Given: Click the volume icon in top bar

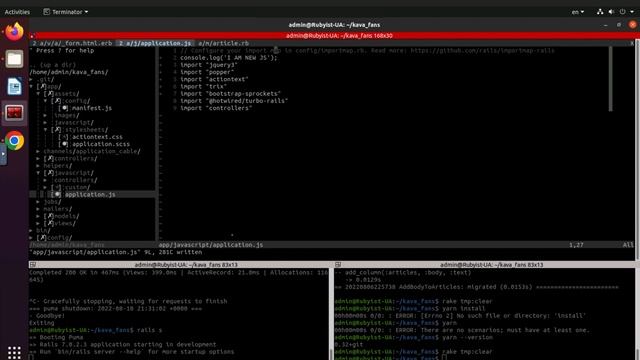Looking at the screenshot, I should [611, 12].
